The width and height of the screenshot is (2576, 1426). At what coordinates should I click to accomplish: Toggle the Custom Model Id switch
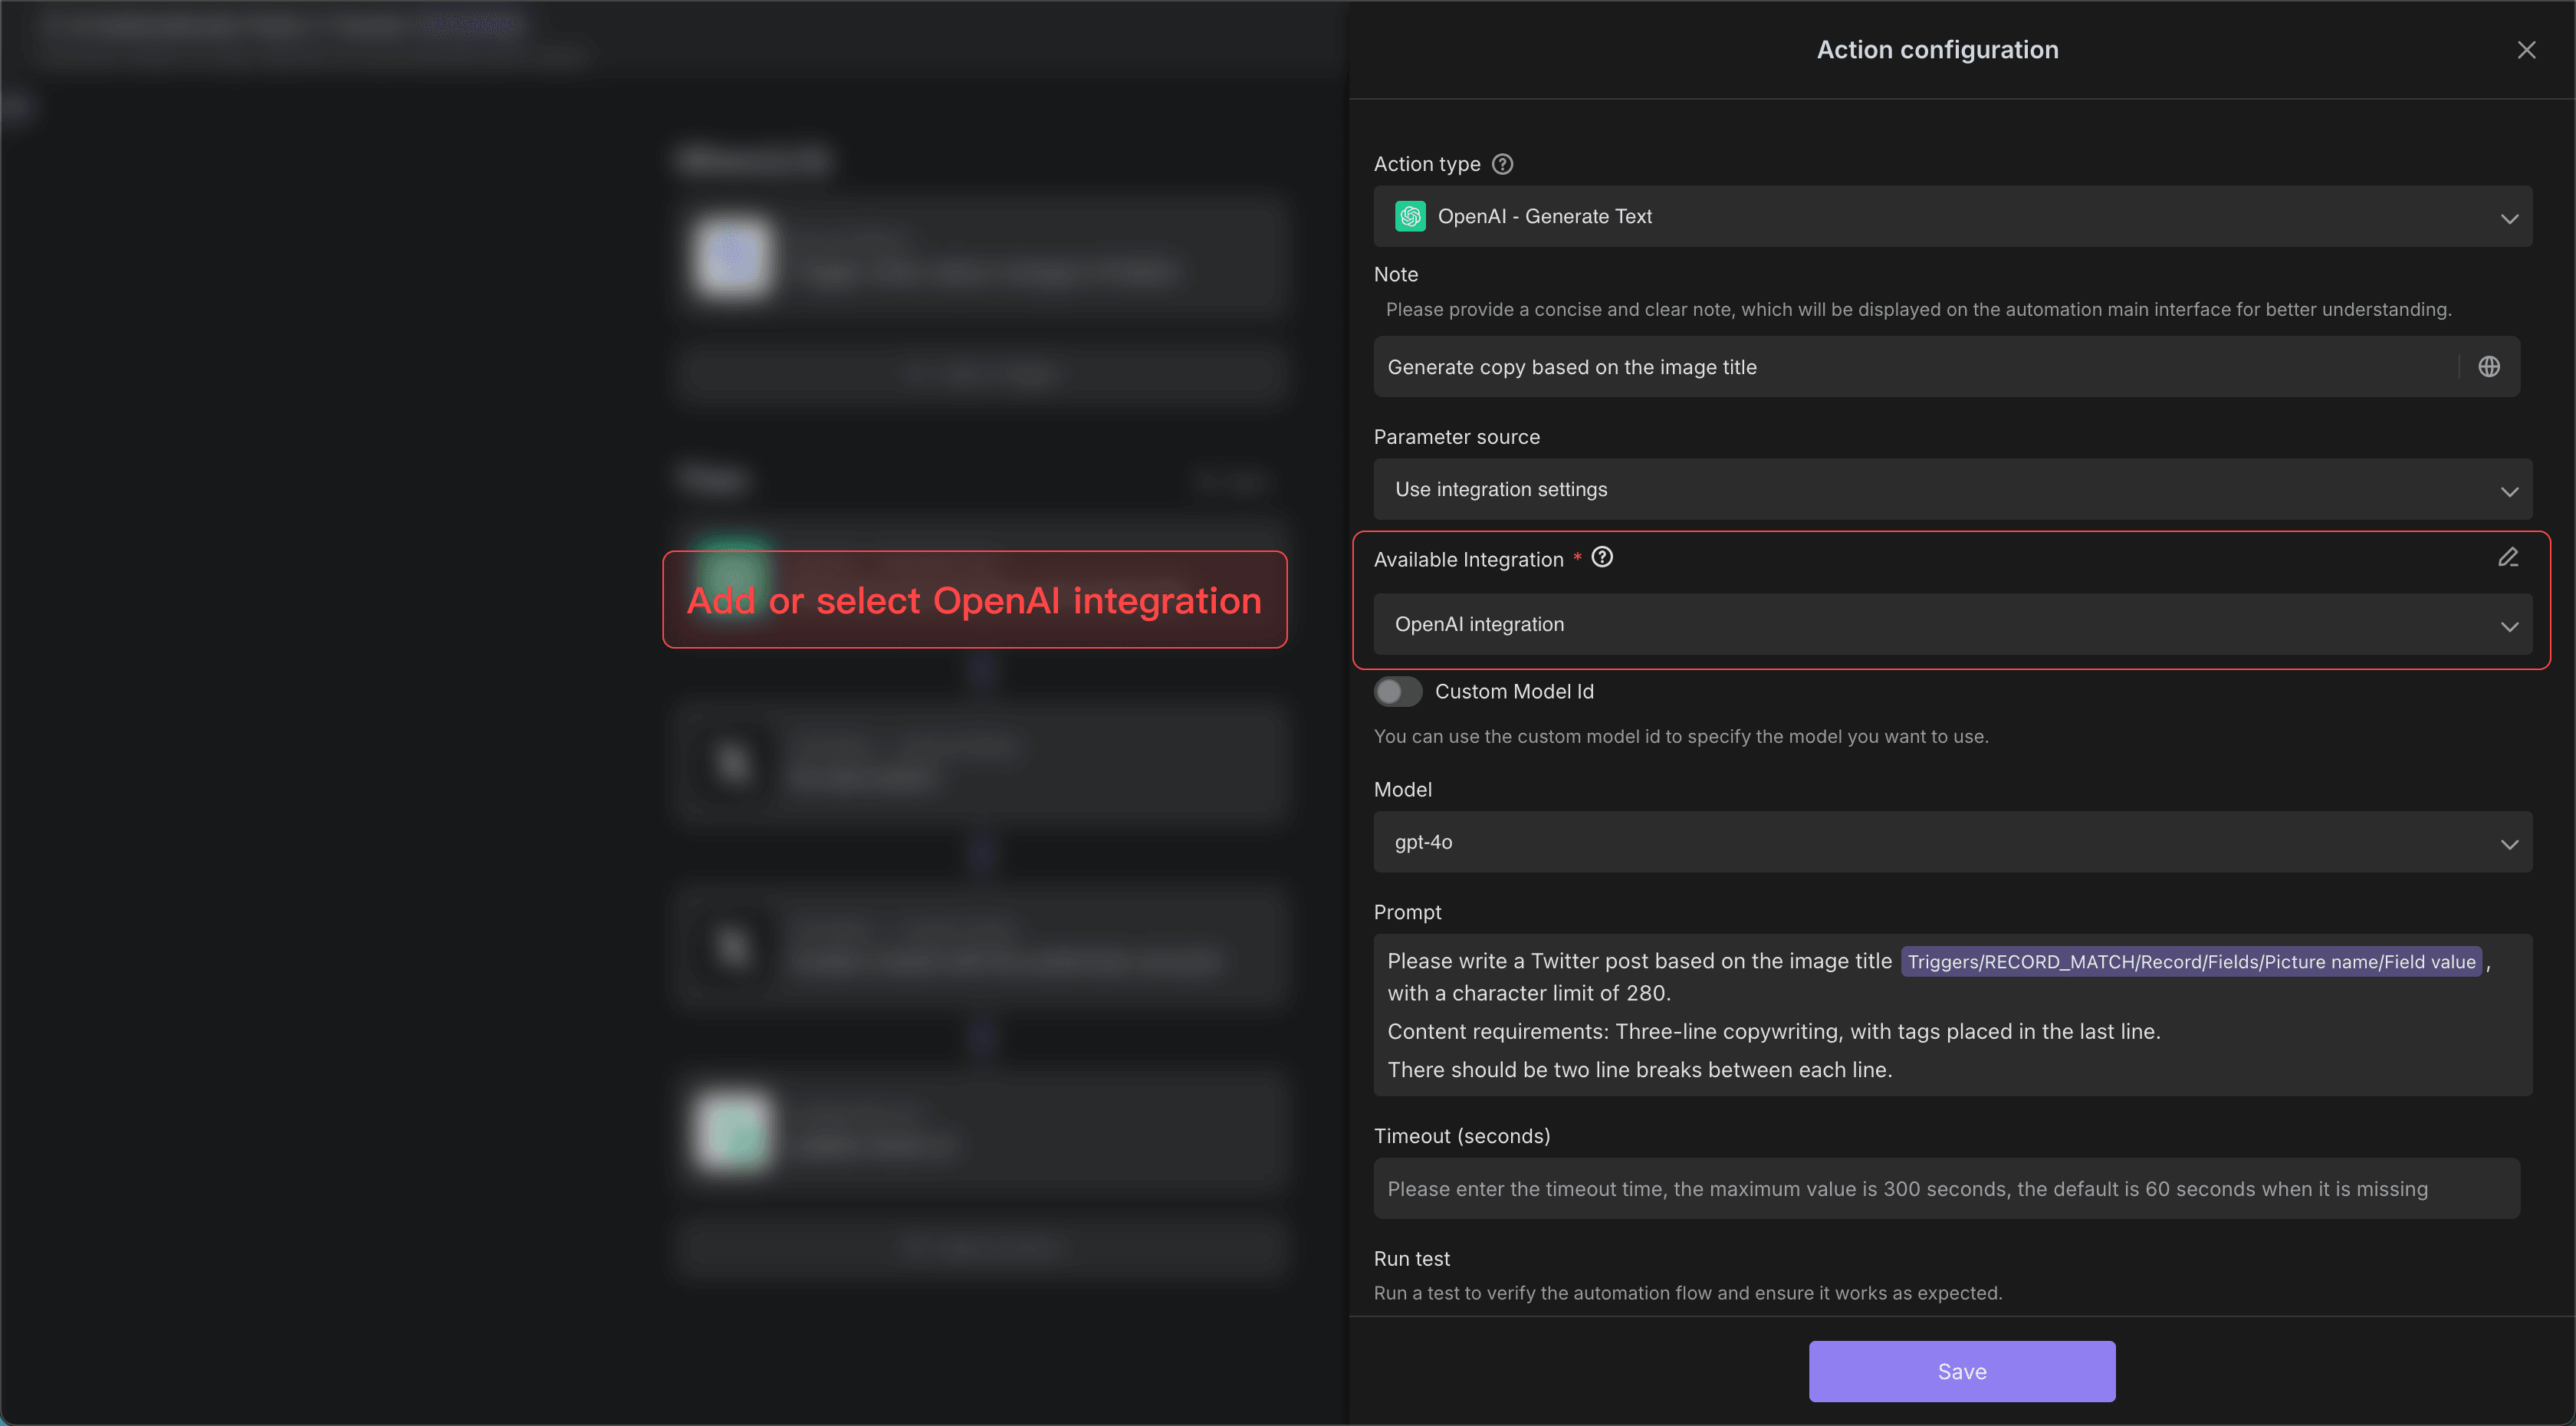point(1397,691)
